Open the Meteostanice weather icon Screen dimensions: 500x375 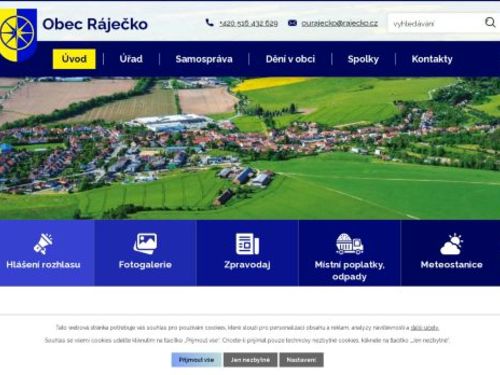452,244
